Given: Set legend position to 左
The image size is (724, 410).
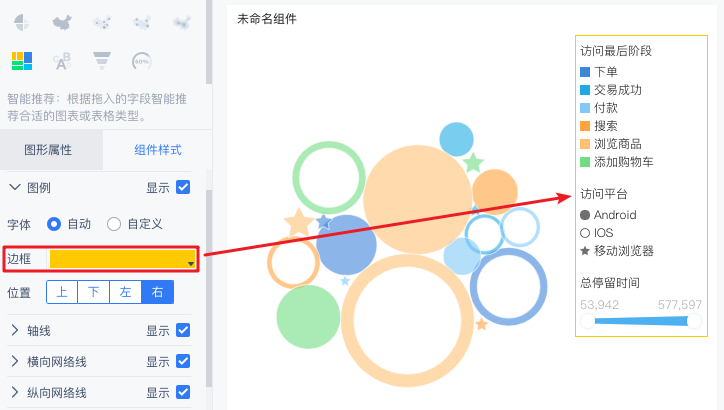Looking at the screenshot, I should coord(126,292).
